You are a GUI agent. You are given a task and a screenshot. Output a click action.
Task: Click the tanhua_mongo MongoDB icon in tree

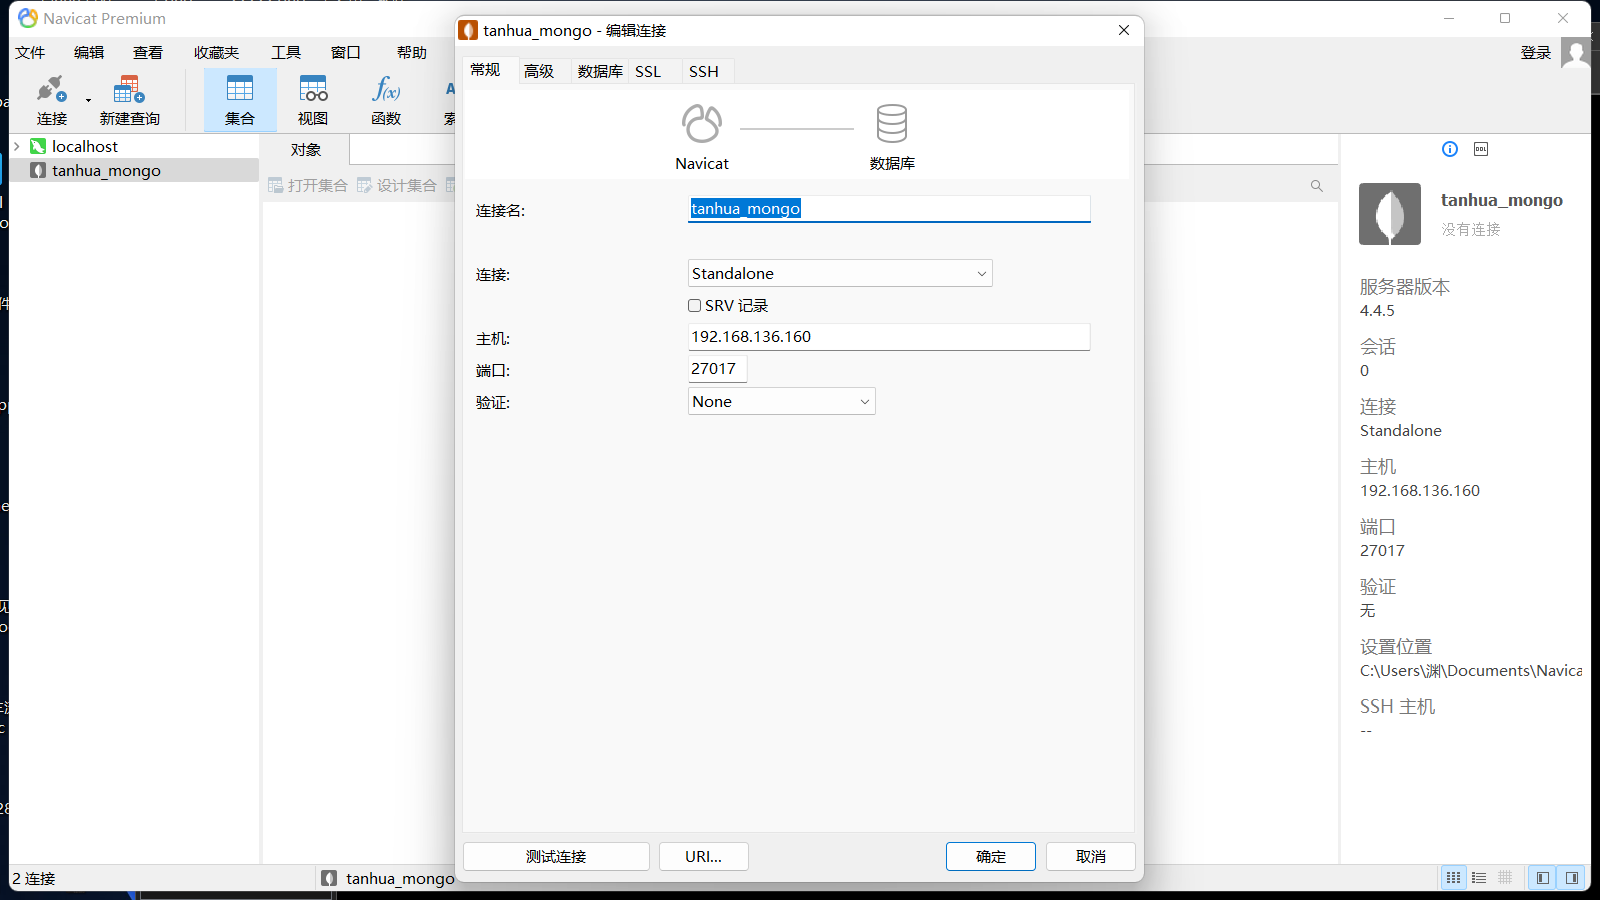[38, 170]
